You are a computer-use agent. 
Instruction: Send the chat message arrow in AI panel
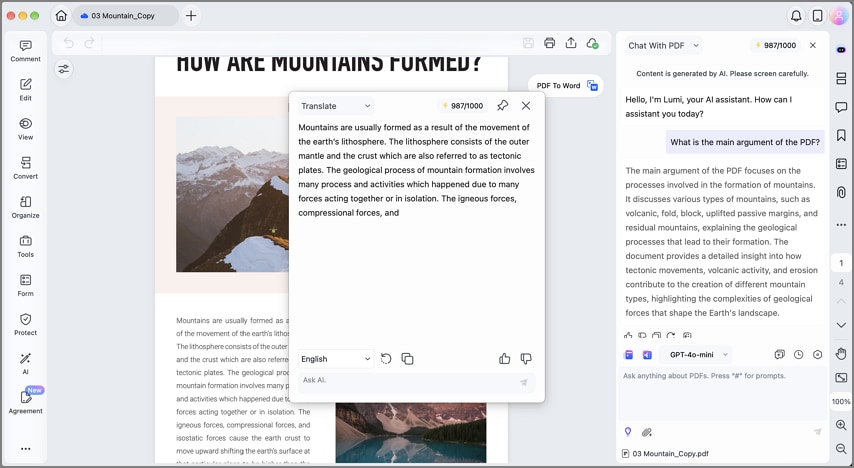(817, 432)
